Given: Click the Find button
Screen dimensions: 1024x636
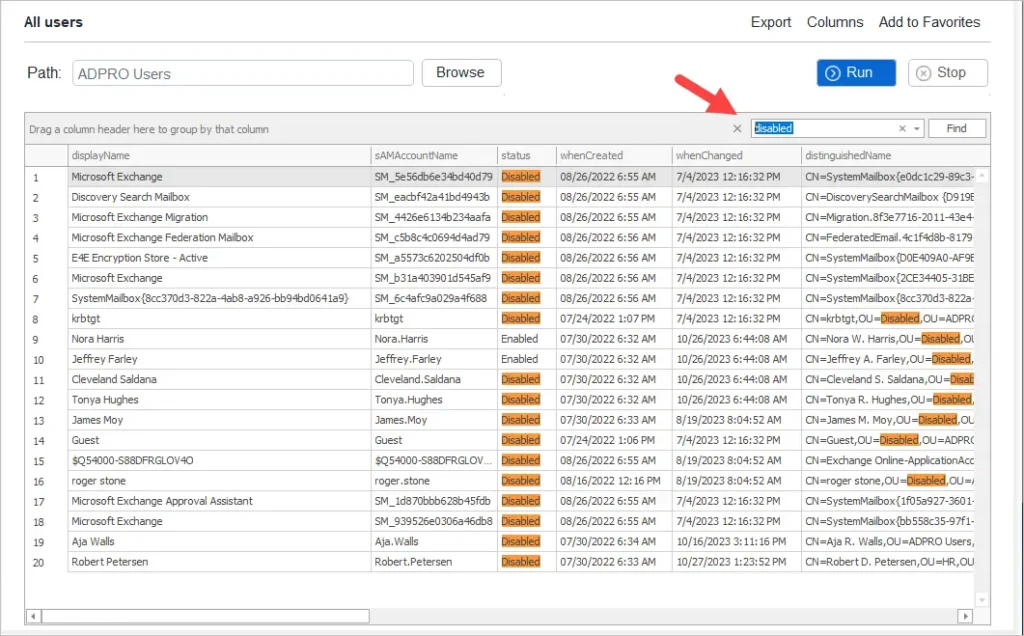Looking at the screenshot, I should pos(957,129).
